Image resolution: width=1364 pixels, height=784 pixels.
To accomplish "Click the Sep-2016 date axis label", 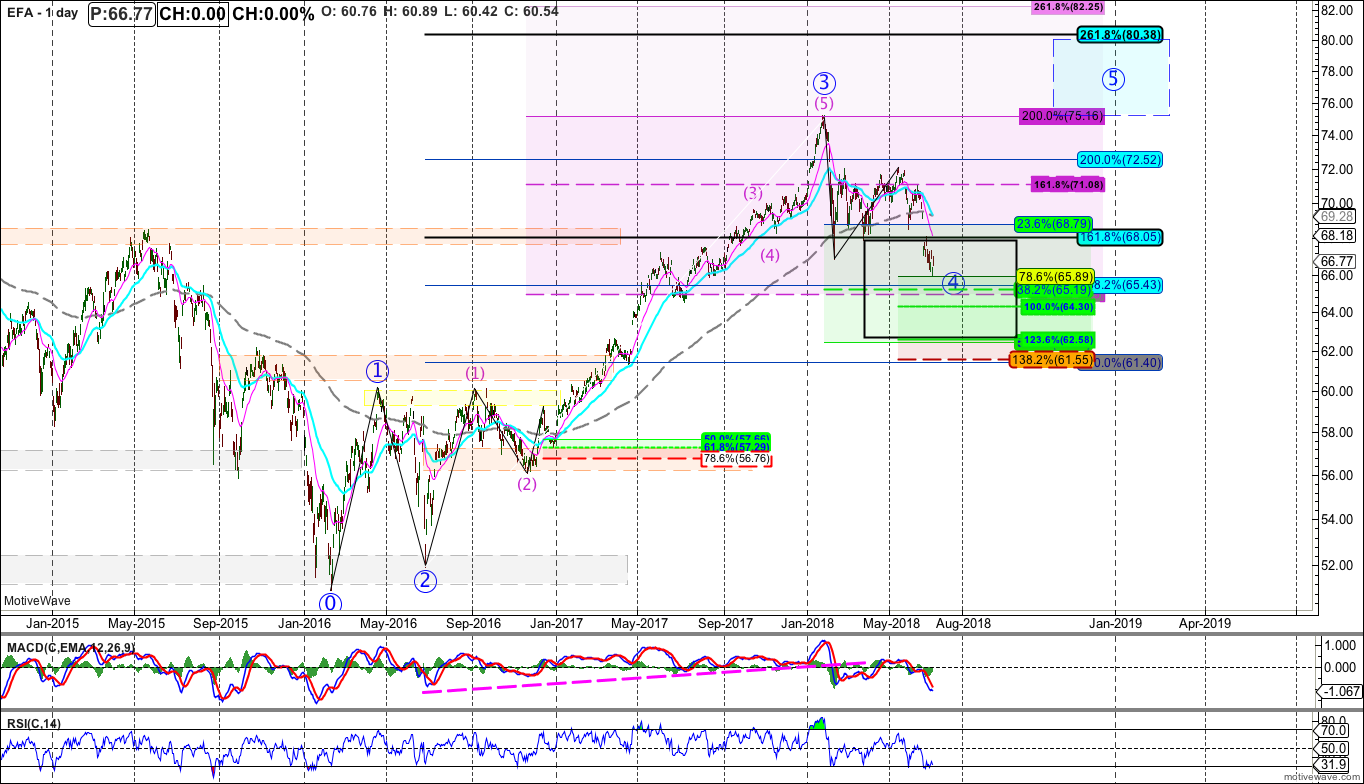I will point(472,622).
